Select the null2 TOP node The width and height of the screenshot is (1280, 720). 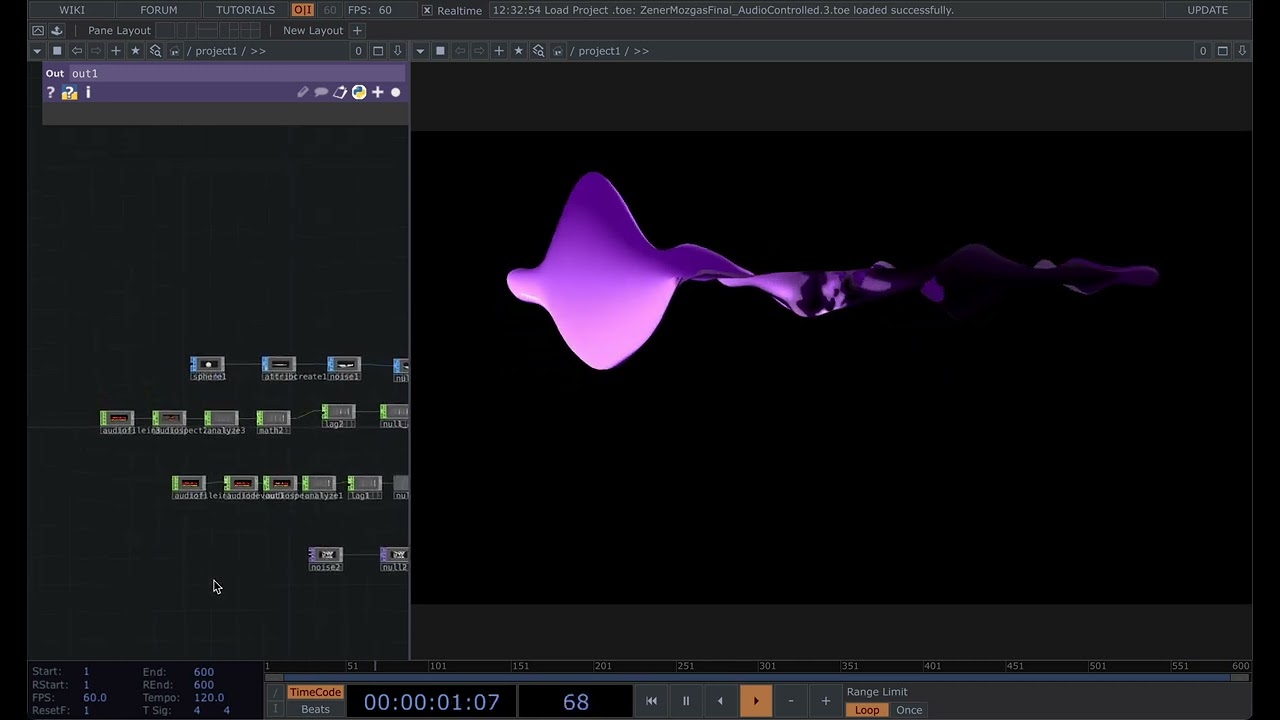(x=394, y=556)
